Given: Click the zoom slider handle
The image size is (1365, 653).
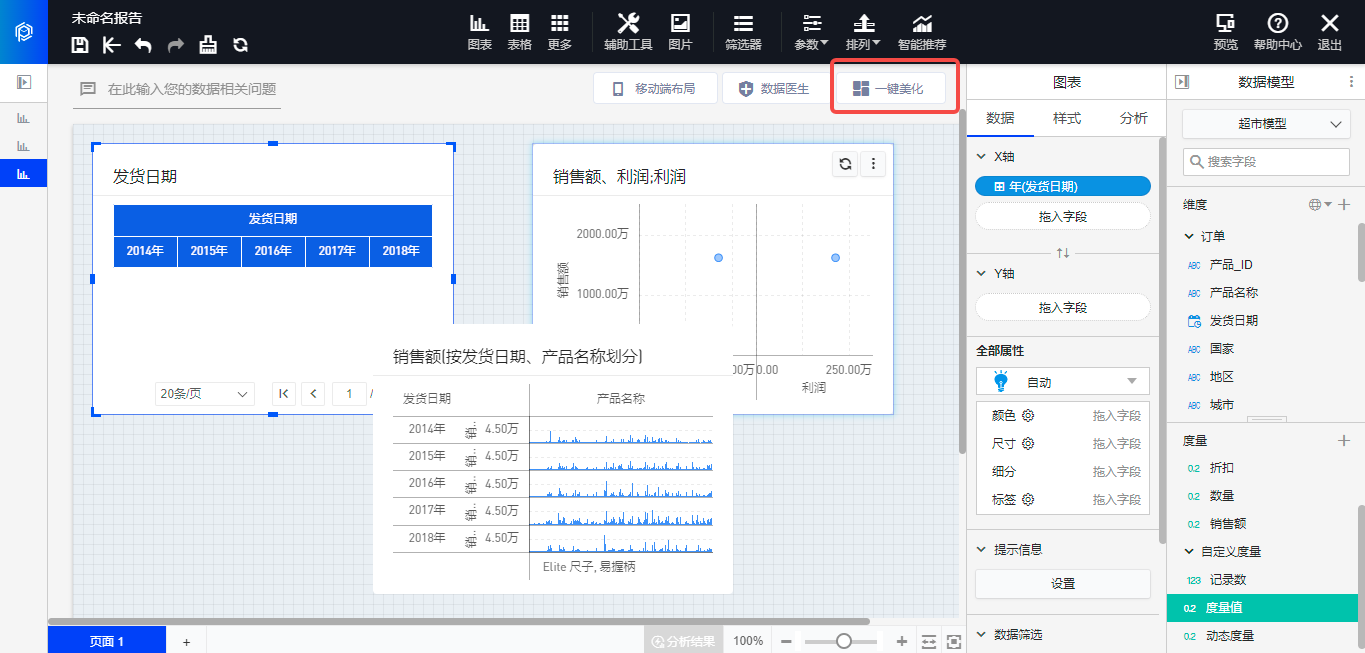Looking at the screenshot, I should click(x=844, y=641).
